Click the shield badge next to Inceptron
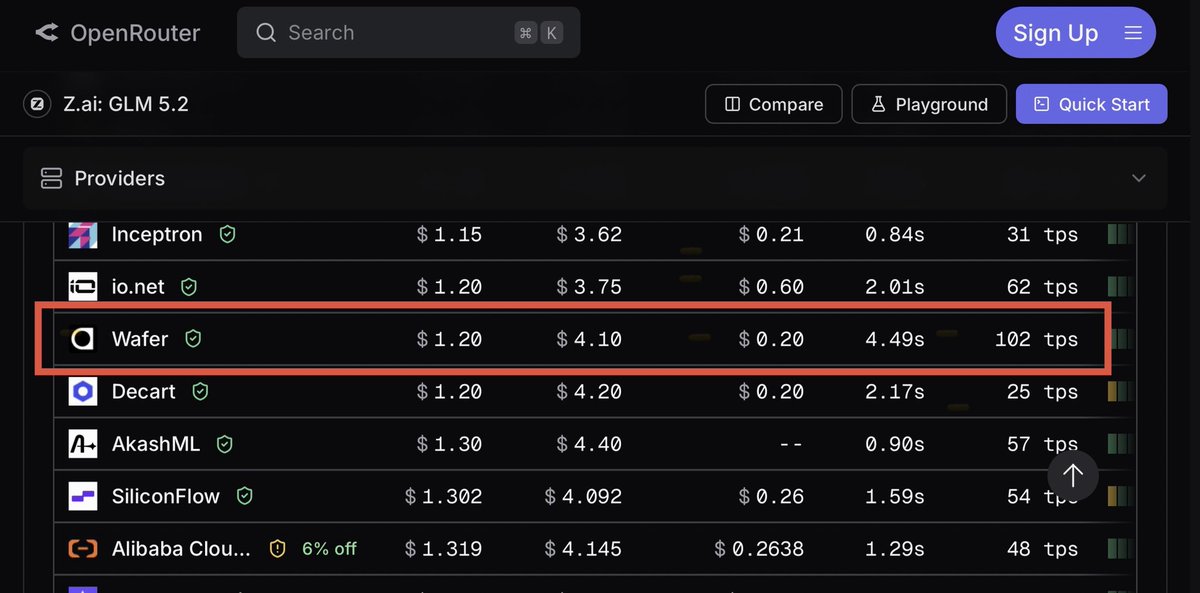The height and width of the screenshot is (593, 1200). 228,235
